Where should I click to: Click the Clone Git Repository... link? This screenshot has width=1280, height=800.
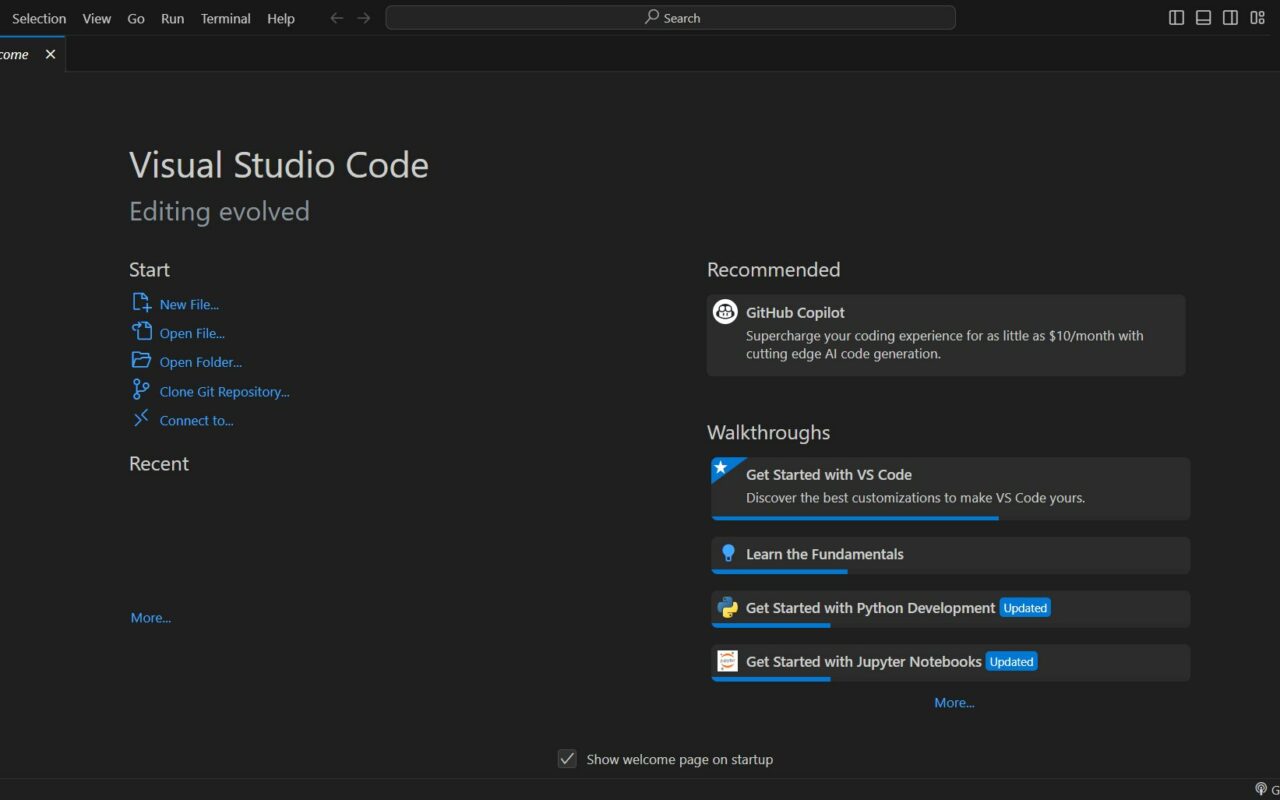click(x=225, y=392)
